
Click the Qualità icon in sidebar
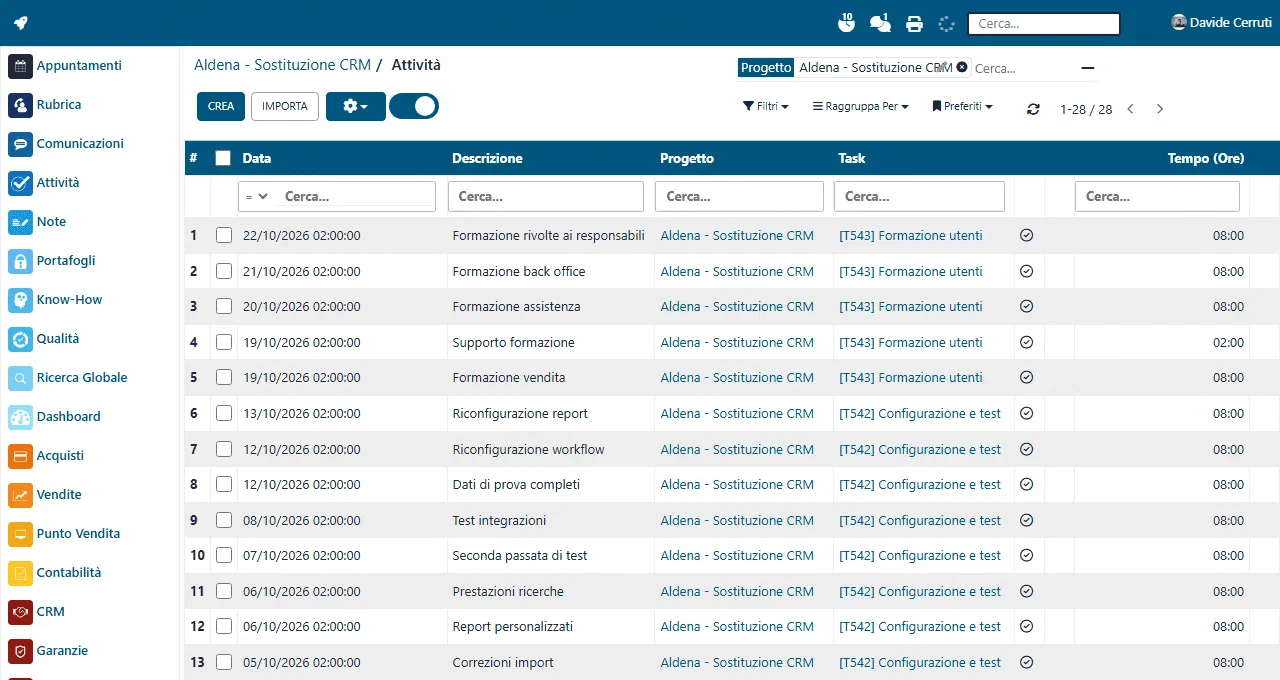[x=21, y=339]
